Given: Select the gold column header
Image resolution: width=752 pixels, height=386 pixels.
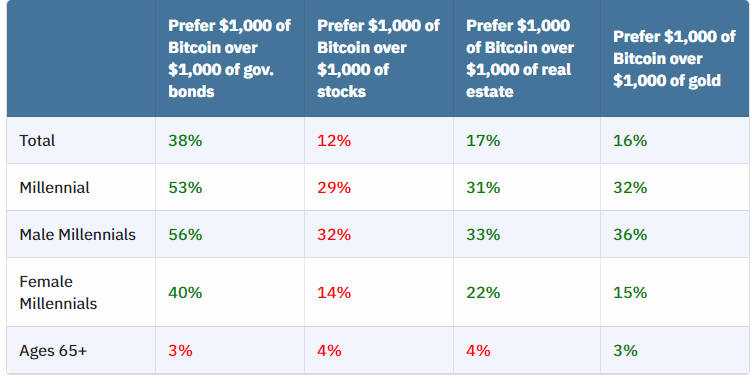Looking at the screenshot, I should tap(674, 58).
